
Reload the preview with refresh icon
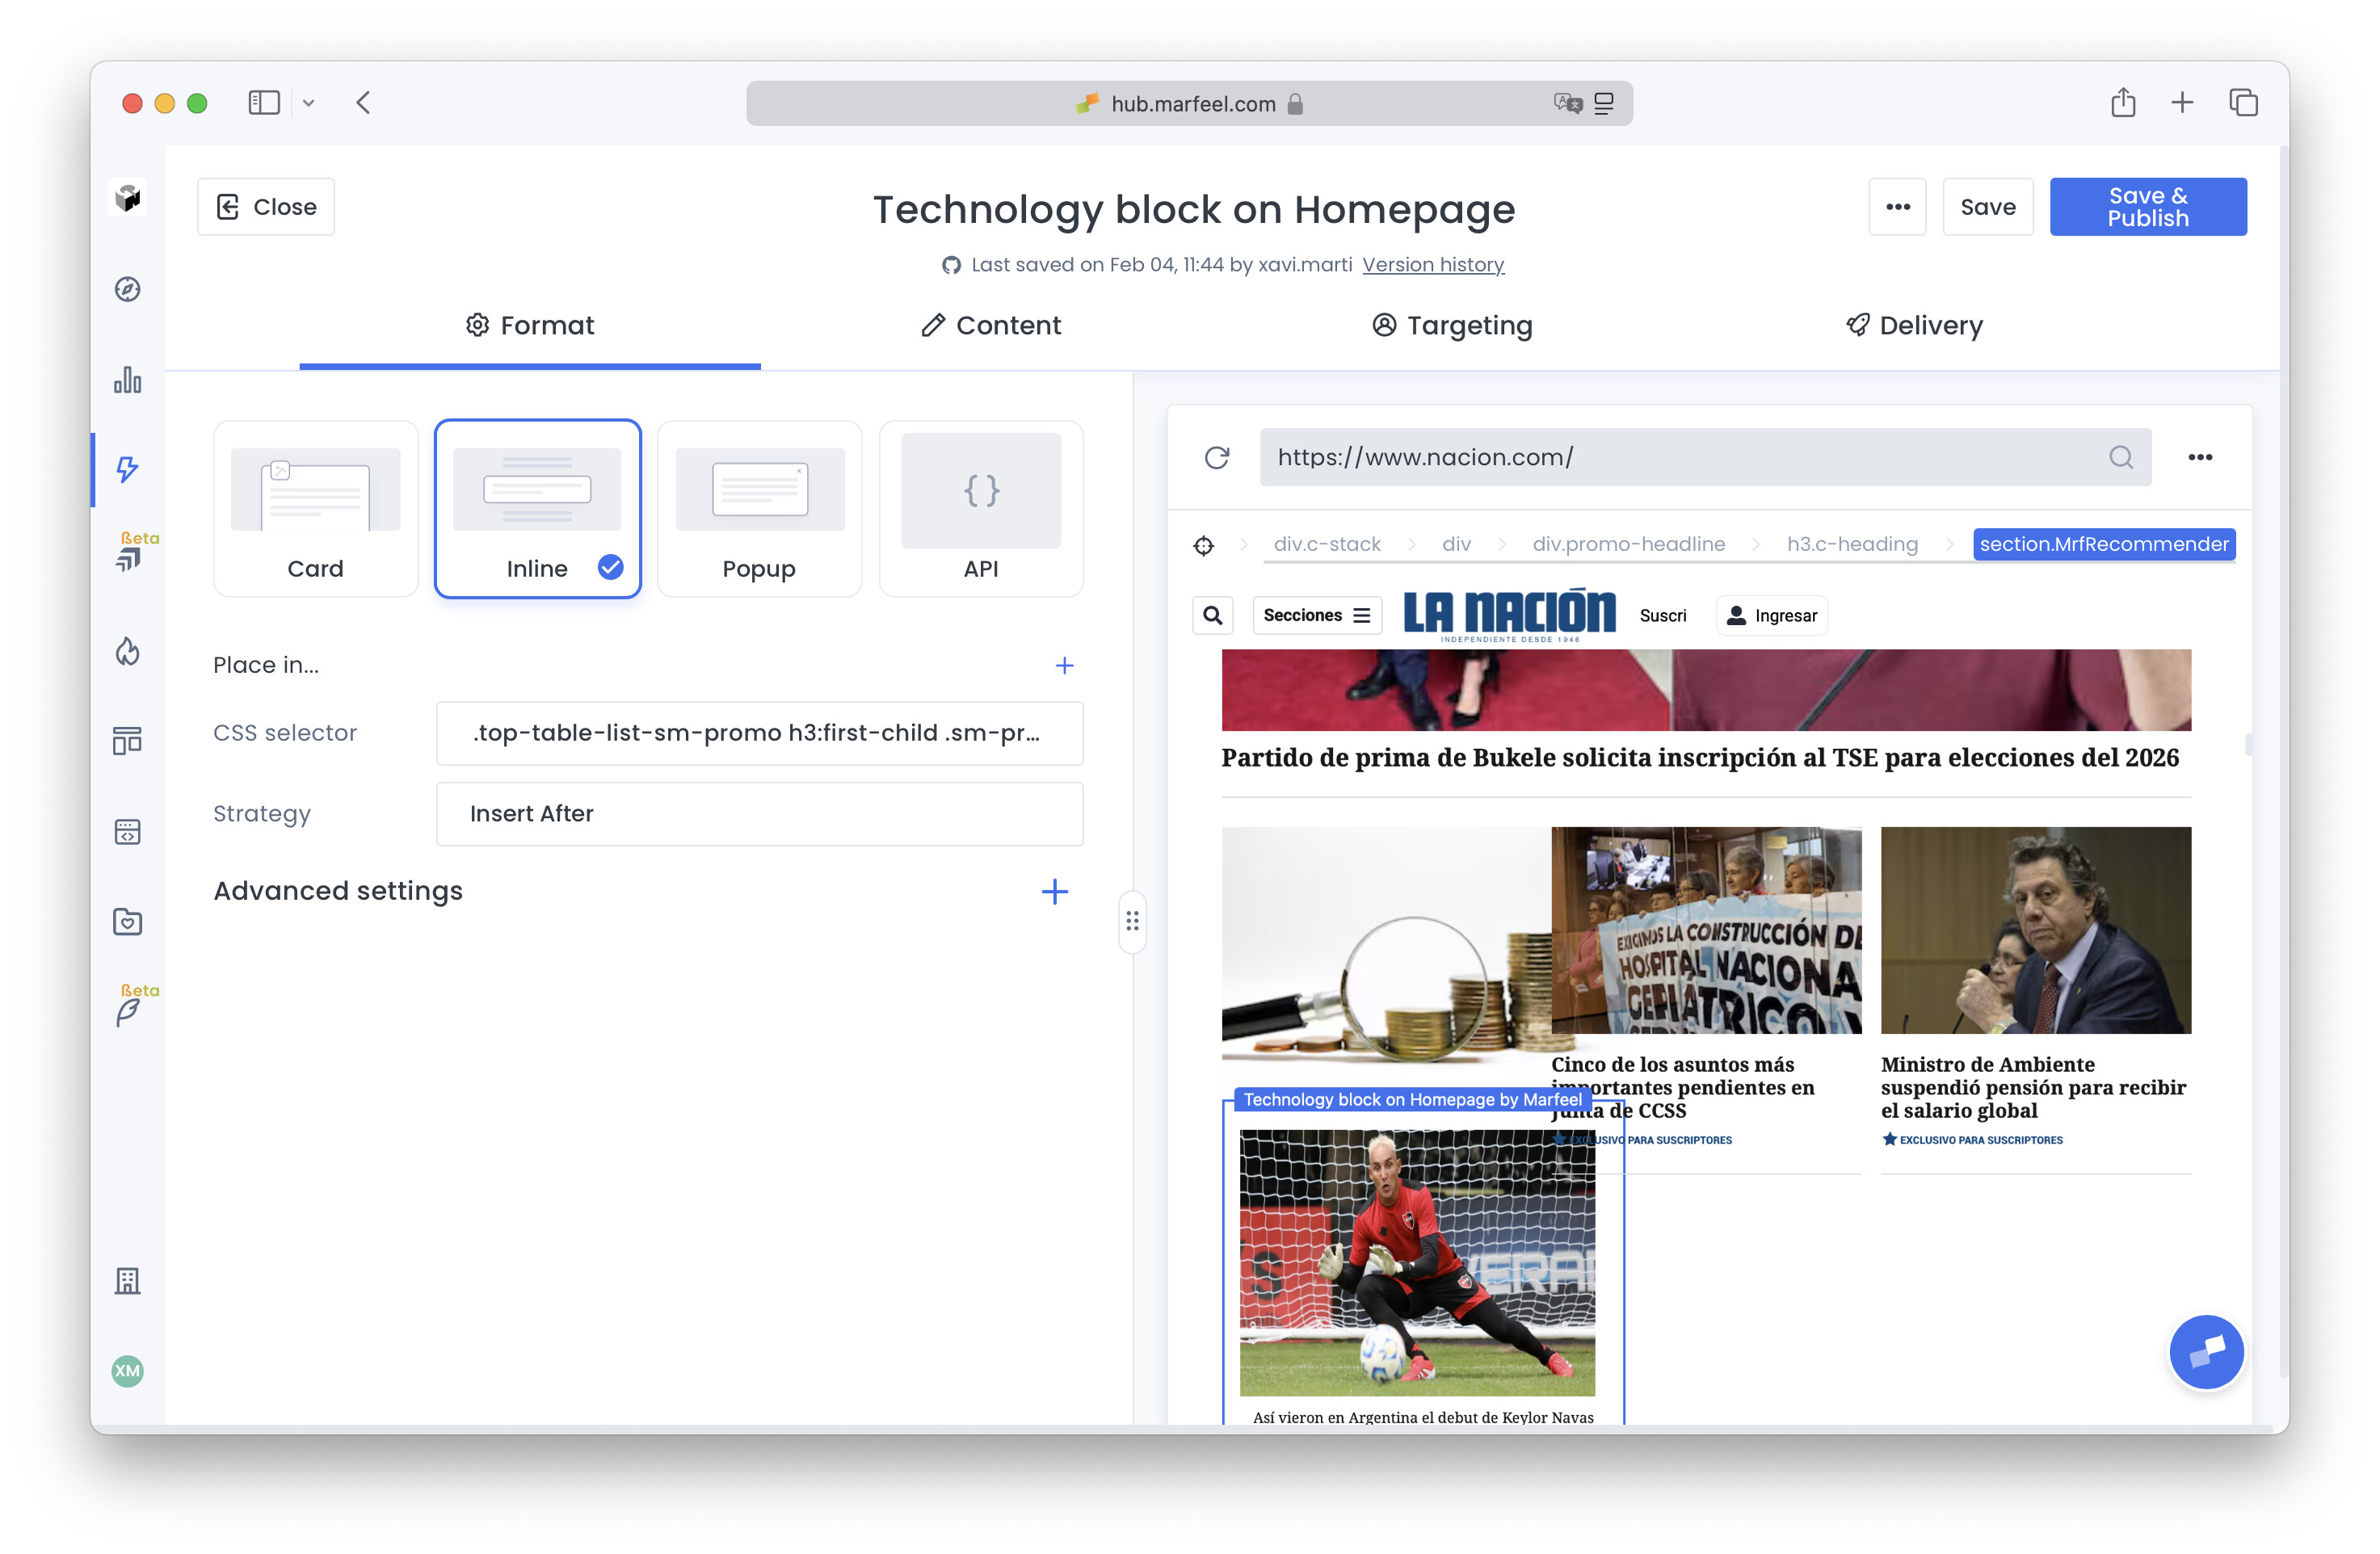coord(1217,457)
